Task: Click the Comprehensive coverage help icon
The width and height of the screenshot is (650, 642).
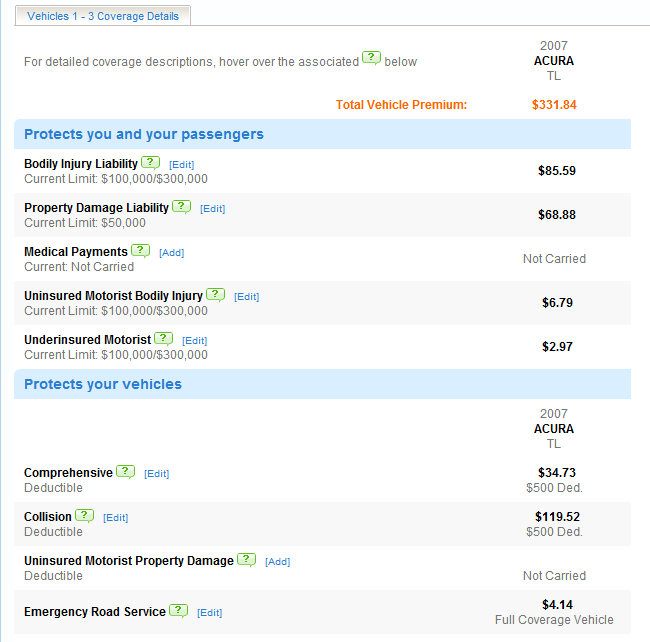Action: click(125, 471)
